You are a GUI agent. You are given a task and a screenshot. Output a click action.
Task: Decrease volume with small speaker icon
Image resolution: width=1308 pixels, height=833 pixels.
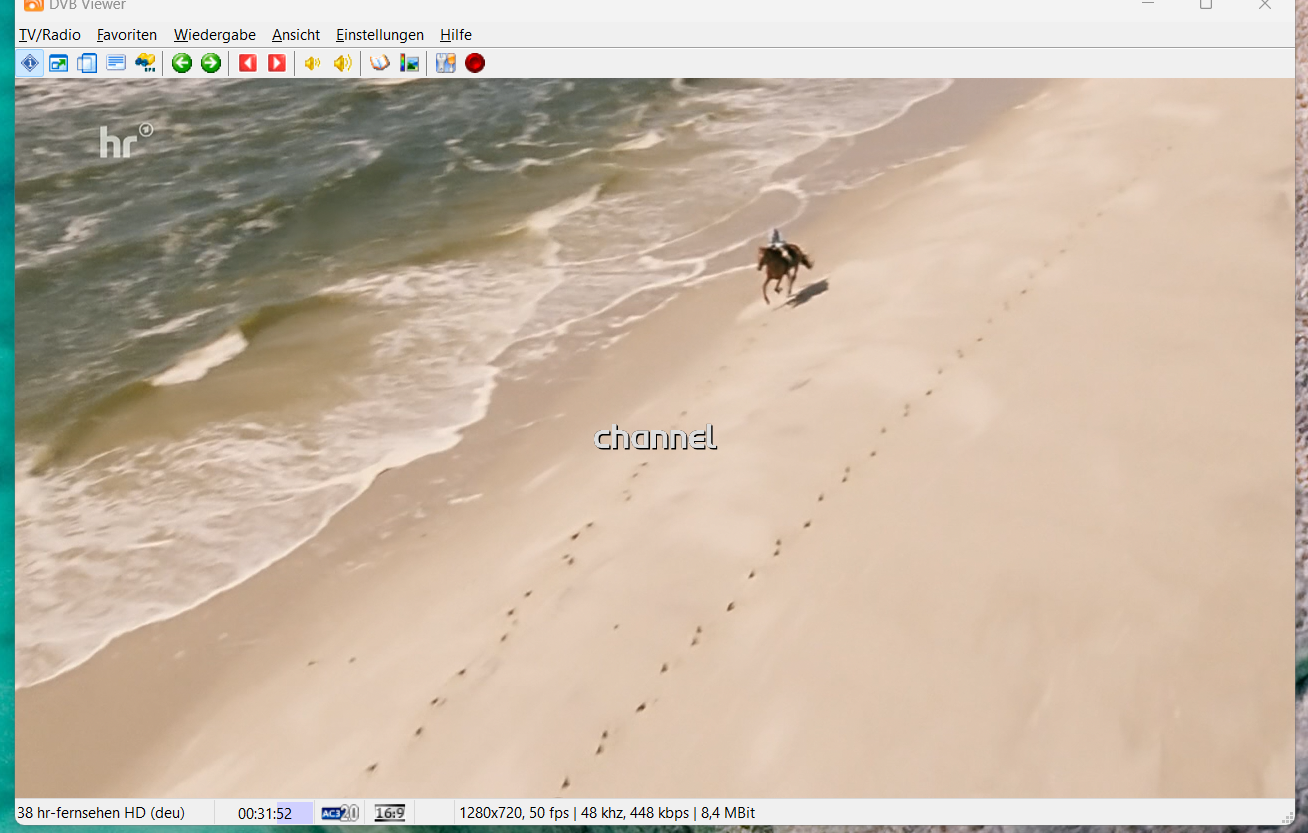313,63
